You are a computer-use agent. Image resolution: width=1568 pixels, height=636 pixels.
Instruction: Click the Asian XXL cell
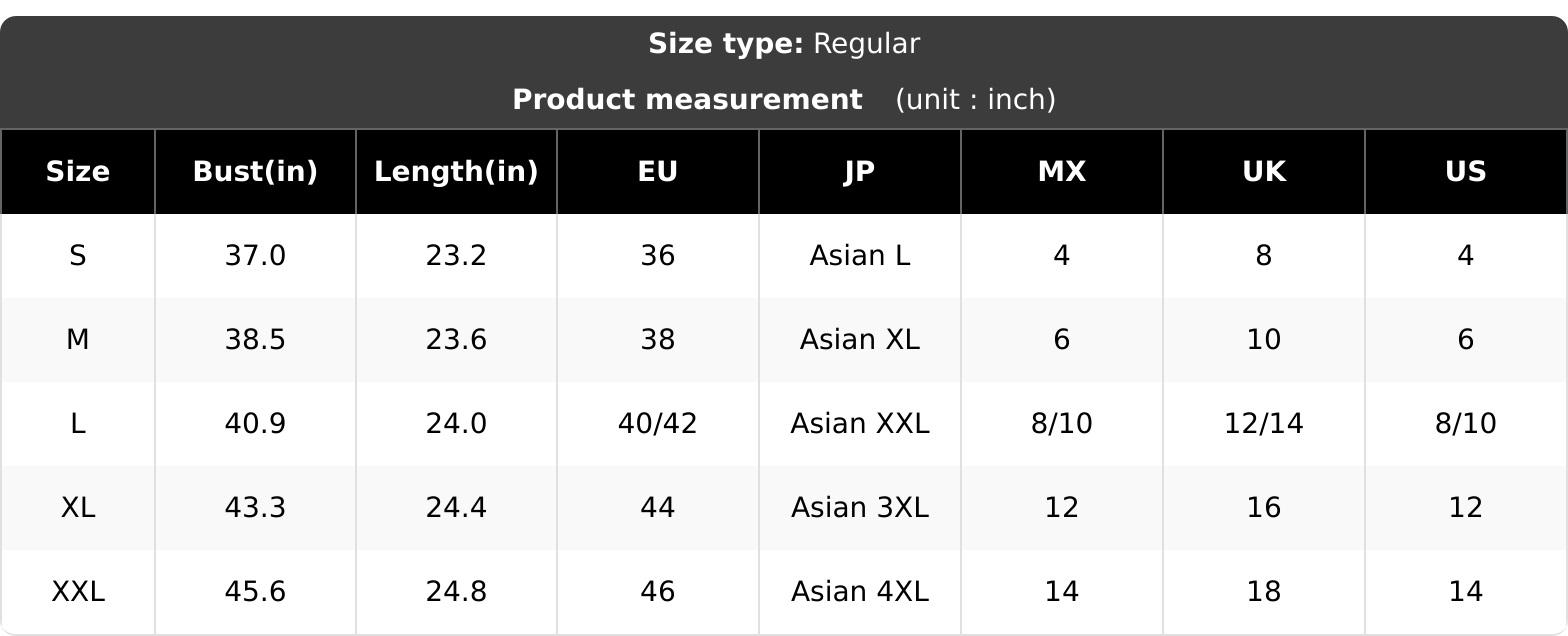tap(860, 424)
